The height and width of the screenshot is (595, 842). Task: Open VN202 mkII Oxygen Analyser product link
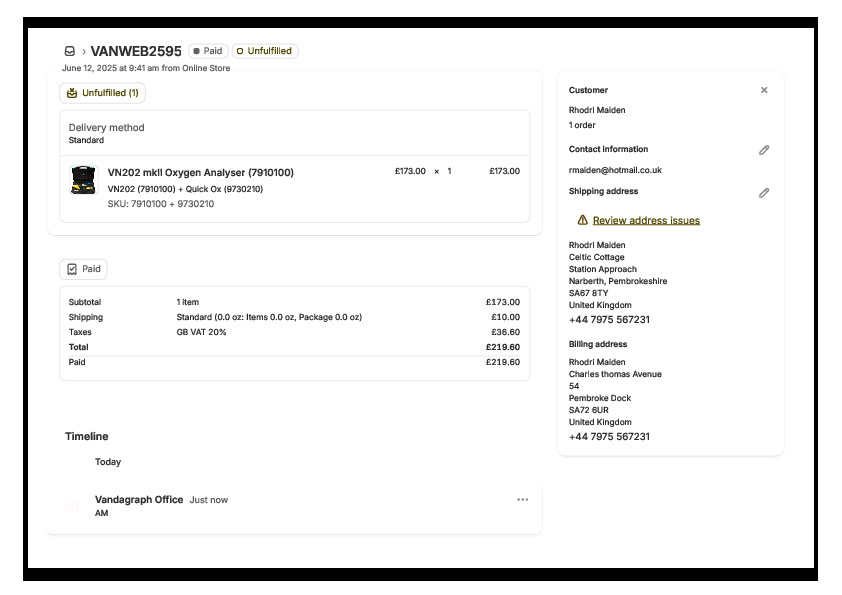[x=200, y=172]
